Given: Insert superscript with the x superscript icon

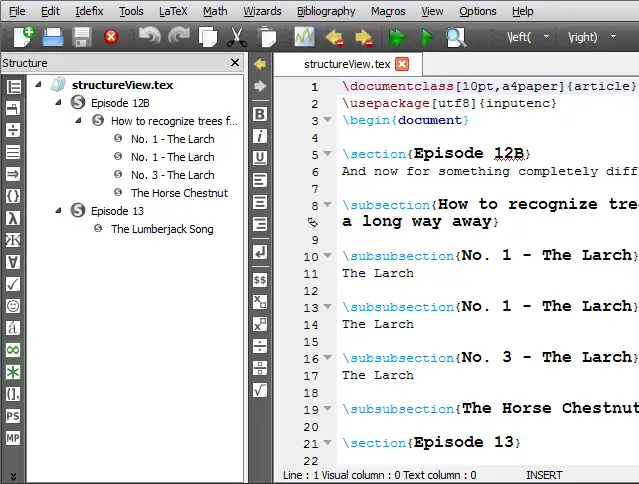Looking at the screenshot, I should (260, 324).
